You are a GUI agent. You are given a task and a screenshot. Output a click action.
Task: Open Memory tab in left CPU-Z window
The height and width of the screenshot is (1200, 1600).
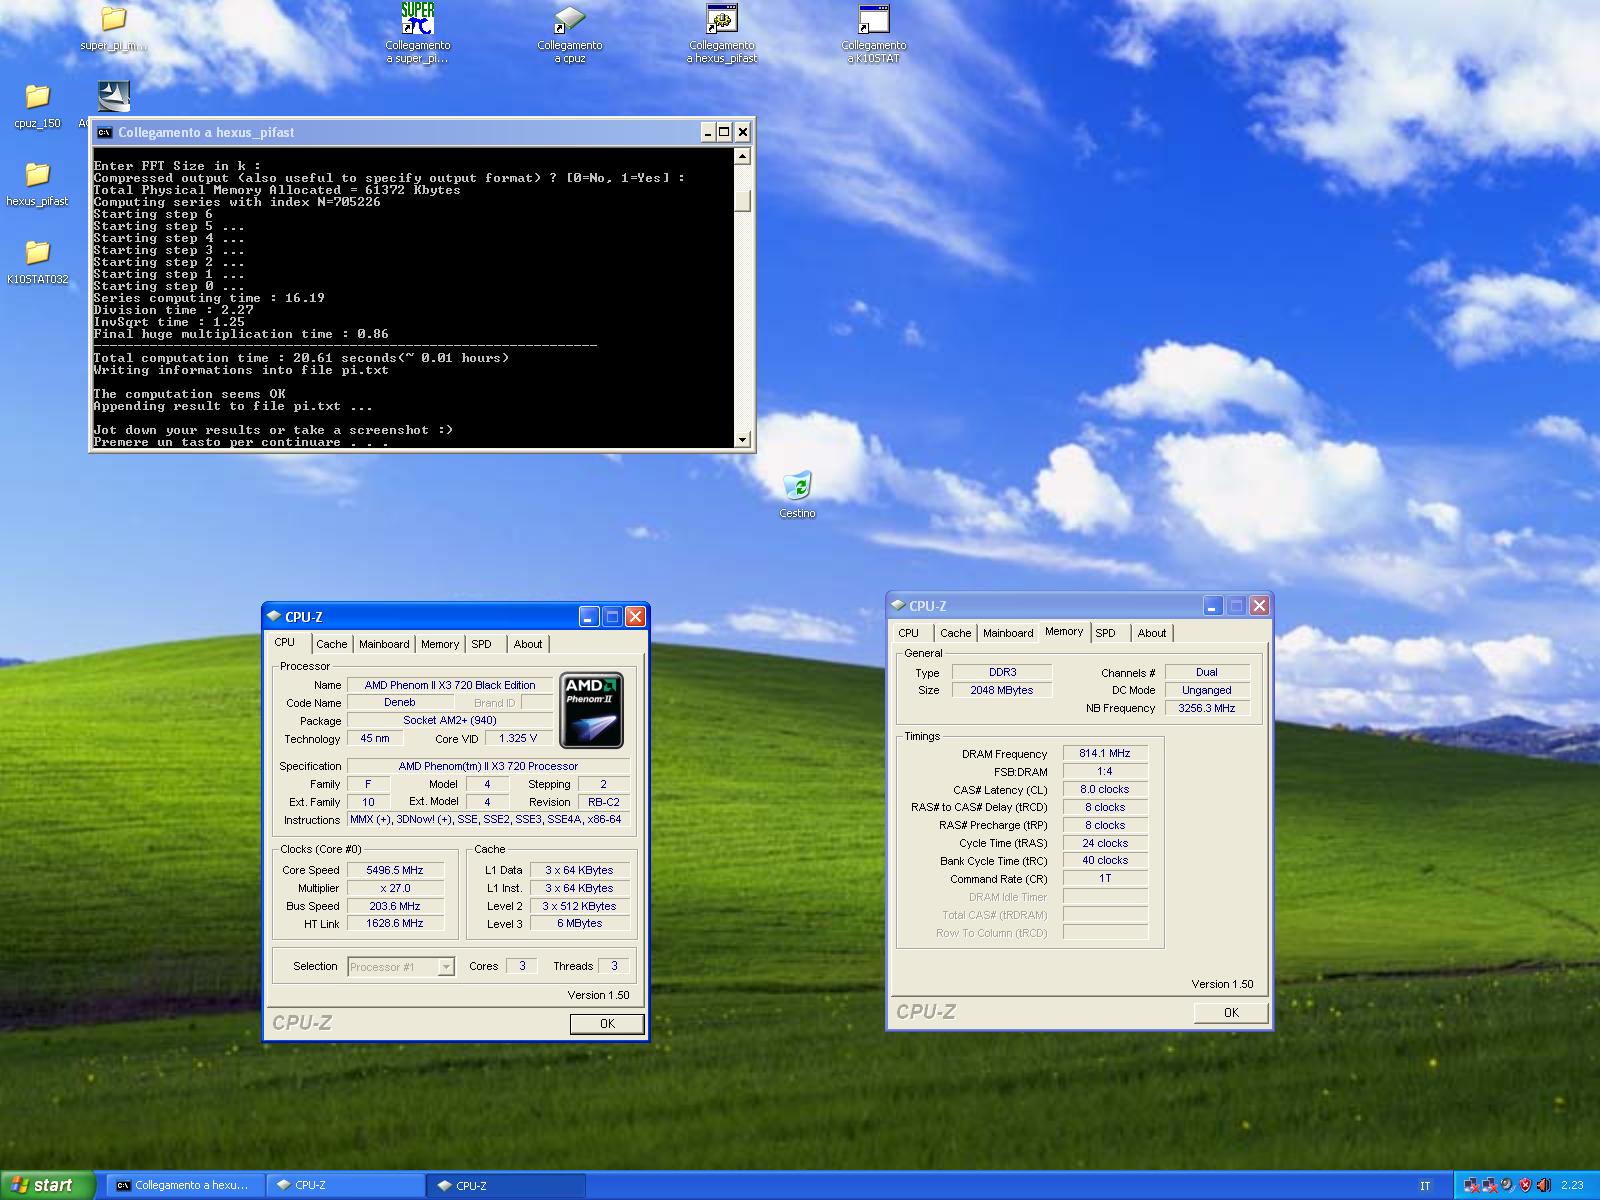click(440, 644)
